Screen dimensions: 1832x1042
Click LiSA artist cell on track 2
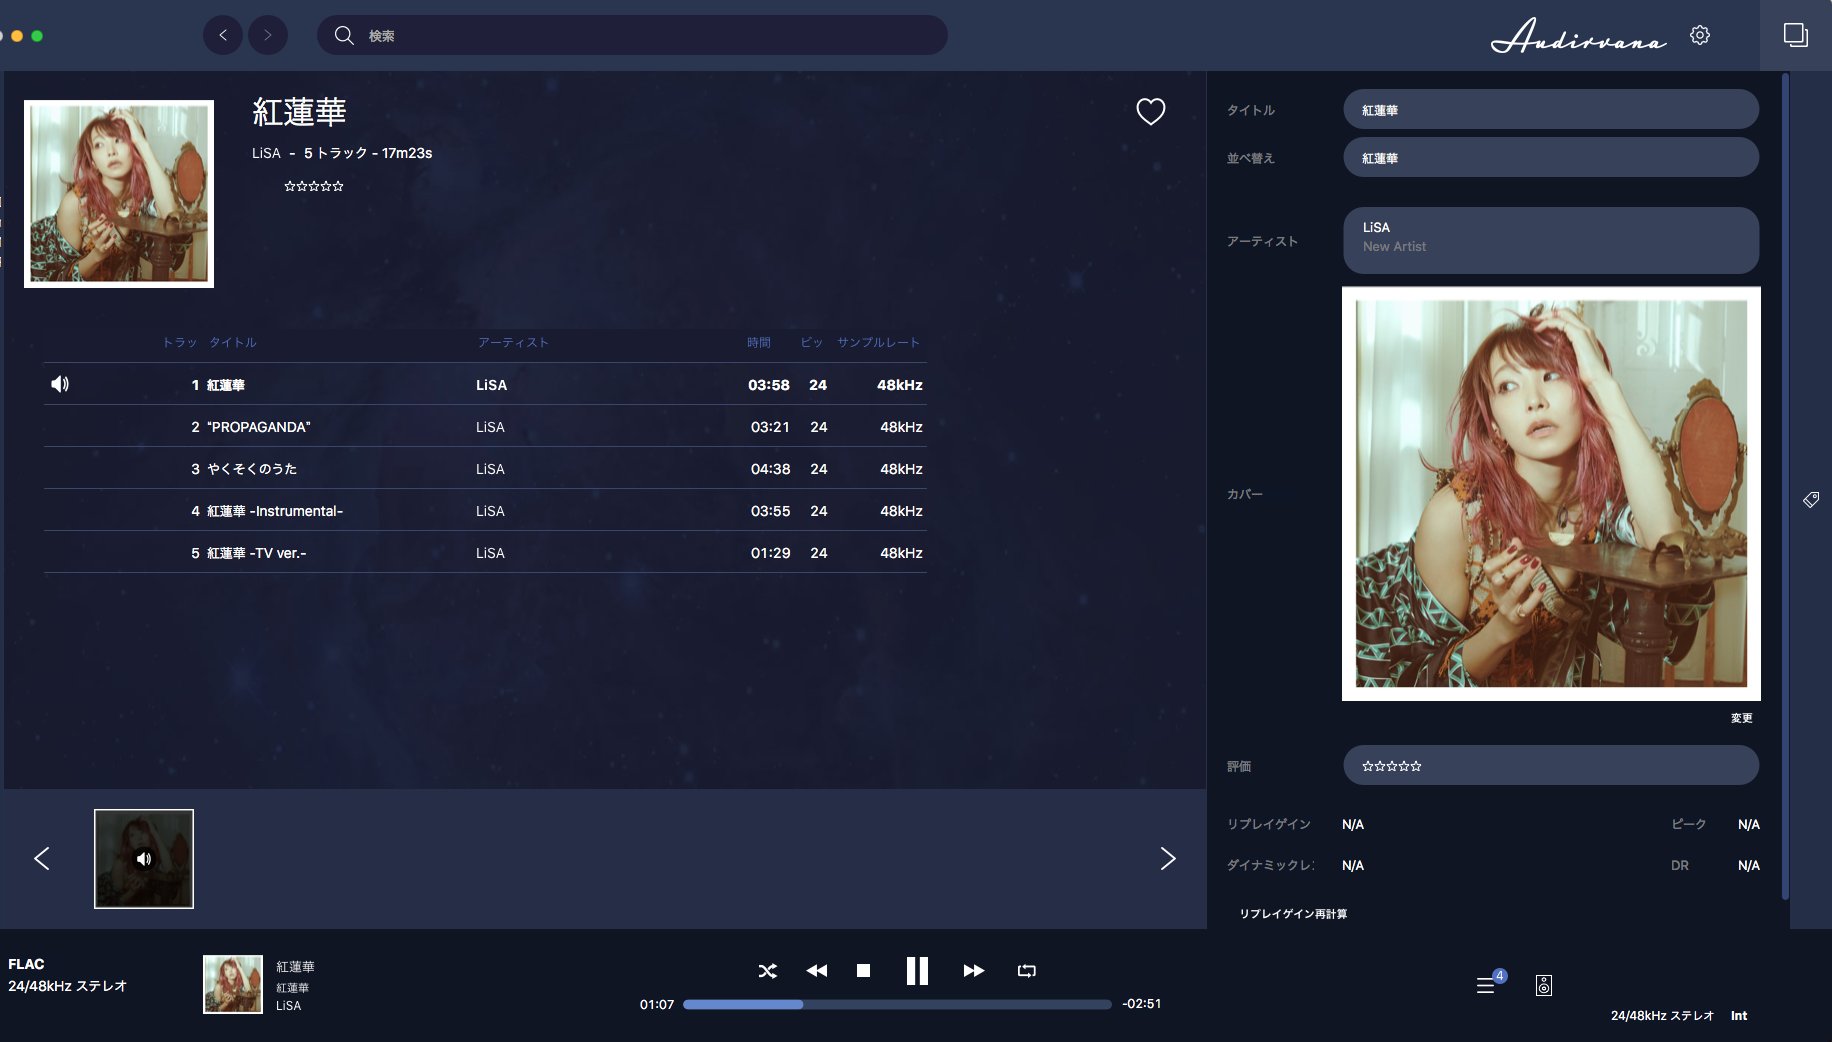coord(490,427)
